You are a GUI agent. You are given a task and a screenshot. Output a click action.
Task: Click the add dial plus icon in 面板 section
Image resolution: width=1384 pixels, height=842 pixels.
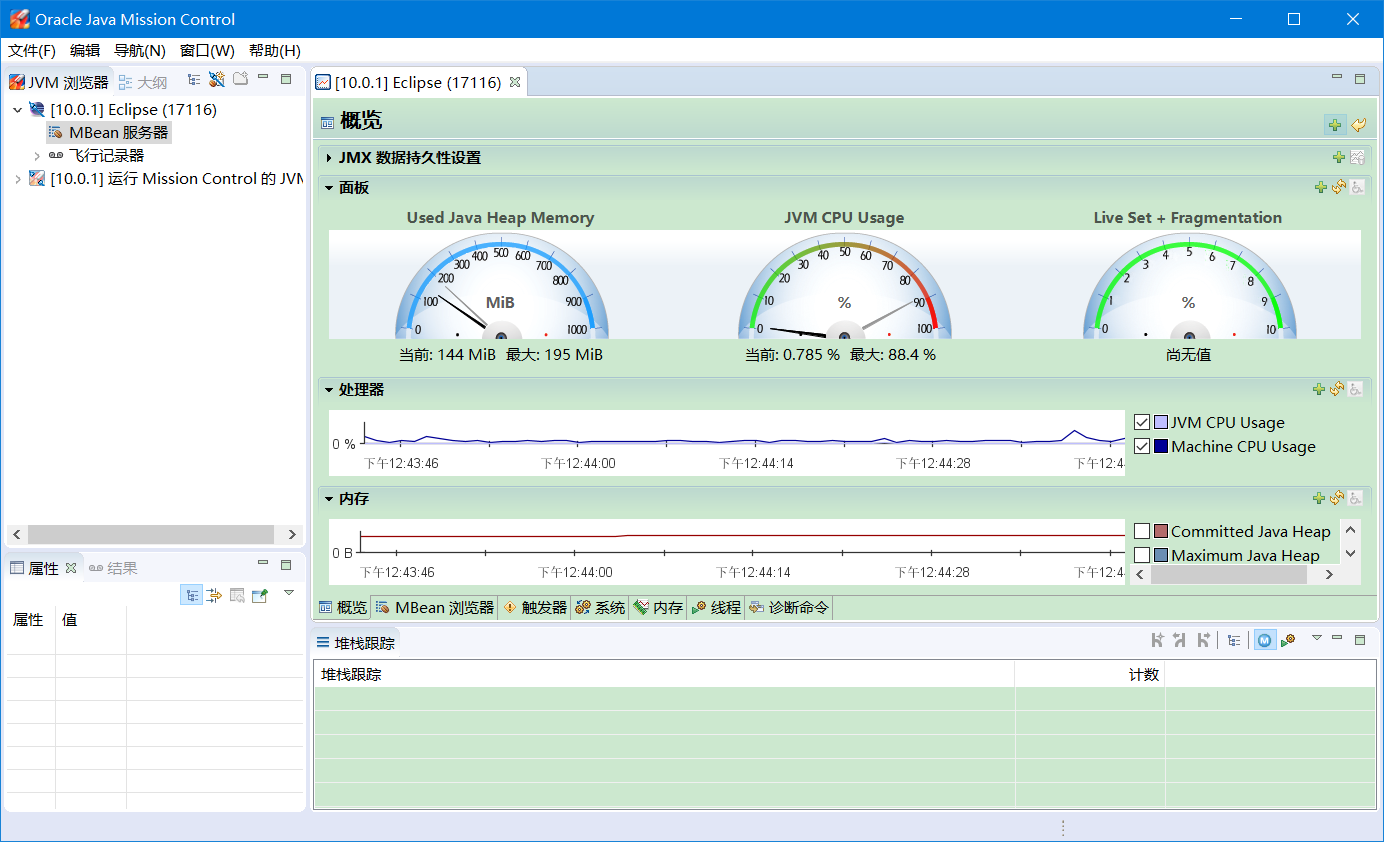coord(1320,187)
